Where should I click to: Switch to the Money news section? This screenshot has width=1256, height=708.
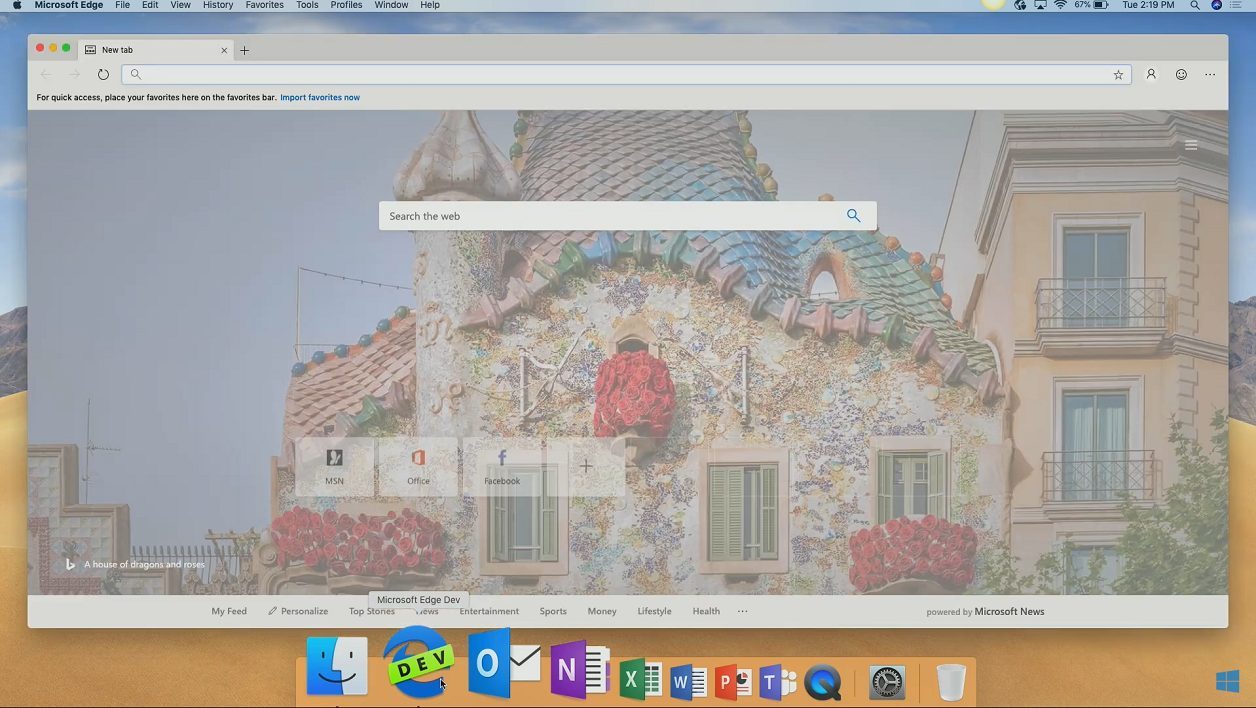602,611
